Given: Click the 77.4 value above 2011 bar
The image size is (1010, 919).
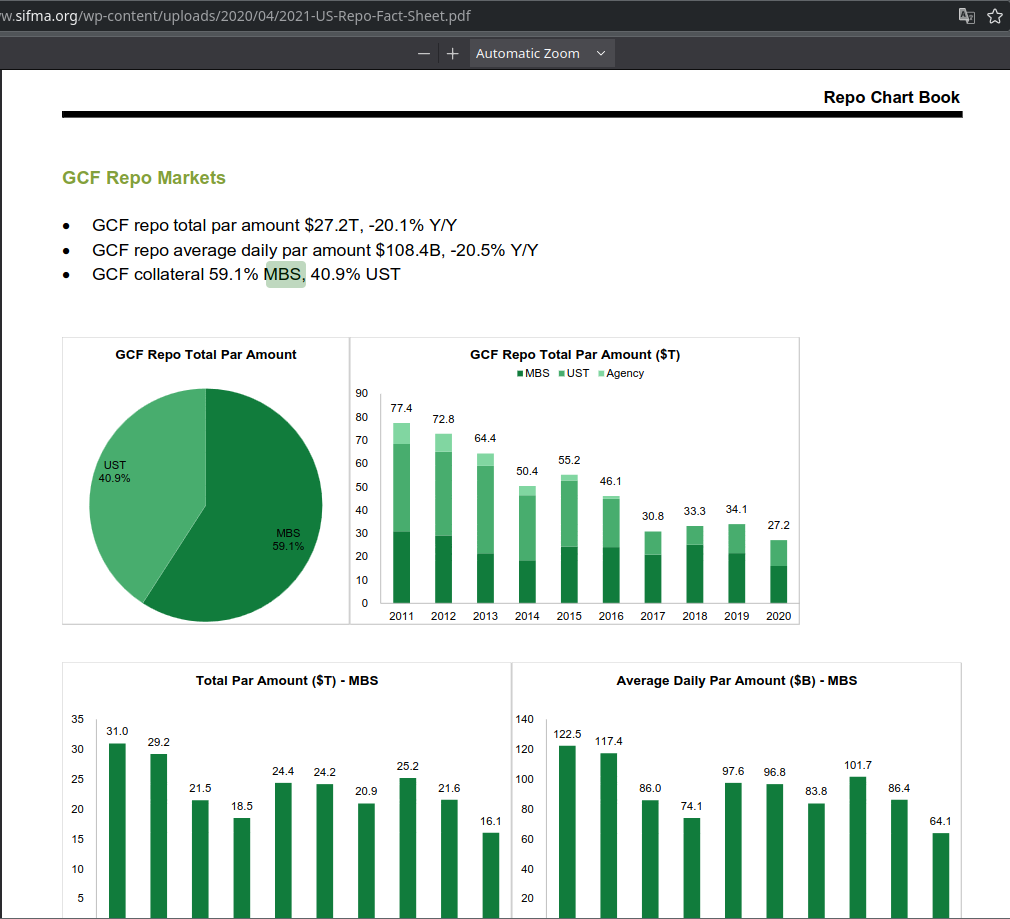Looking at the screenshot, I should tap(401, 408).
